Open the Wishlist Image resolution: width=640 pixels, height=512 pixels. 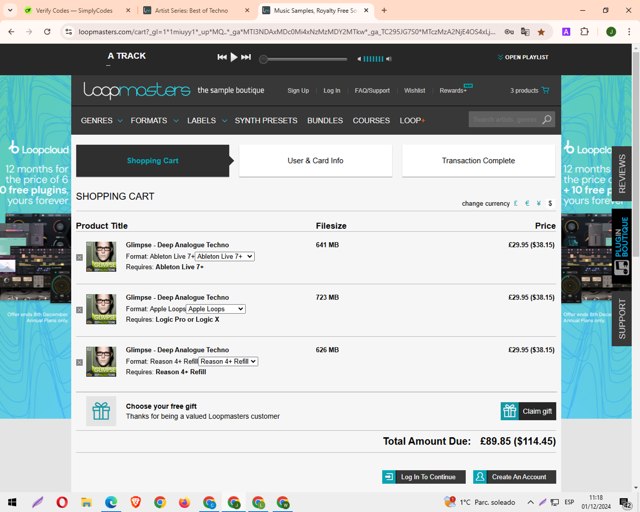point(414,91)
